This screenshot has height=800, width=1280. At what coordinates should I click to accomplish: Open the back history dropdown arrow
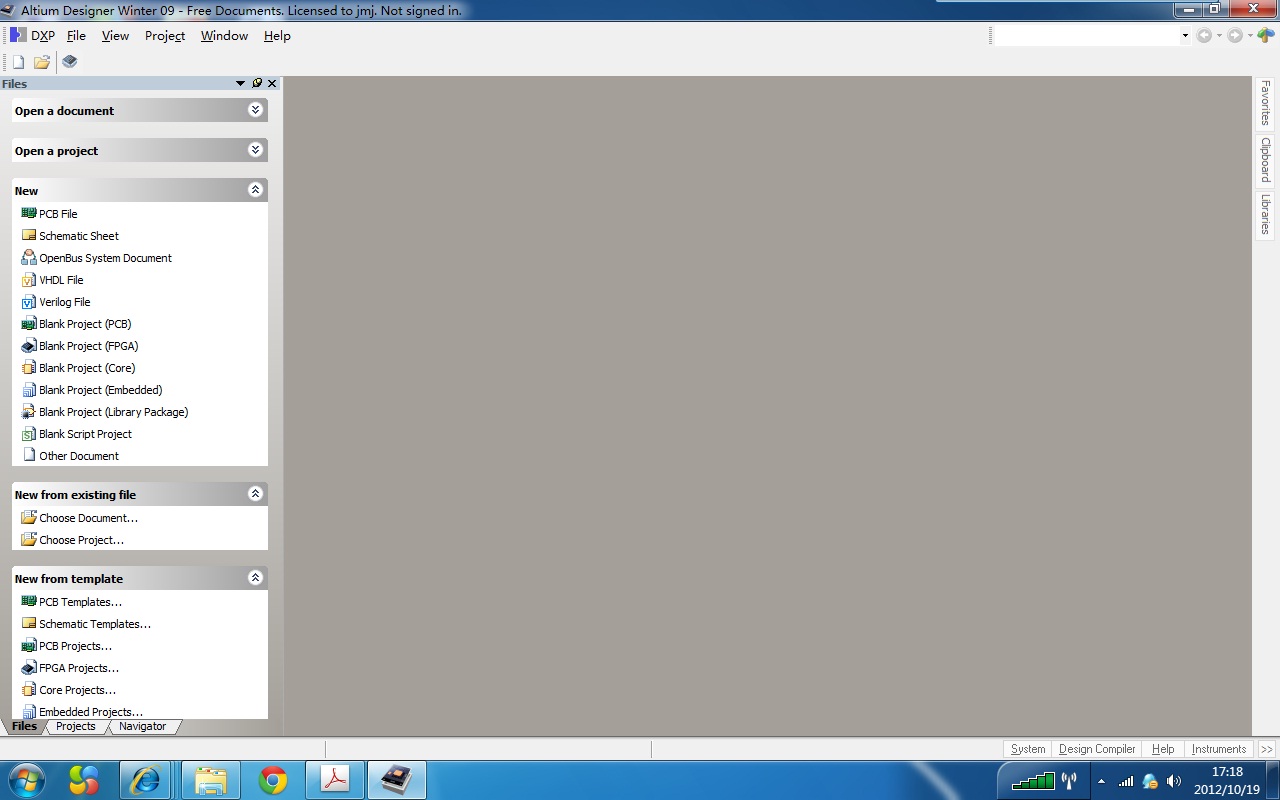pyautogui.click(x=1219, y=35)
